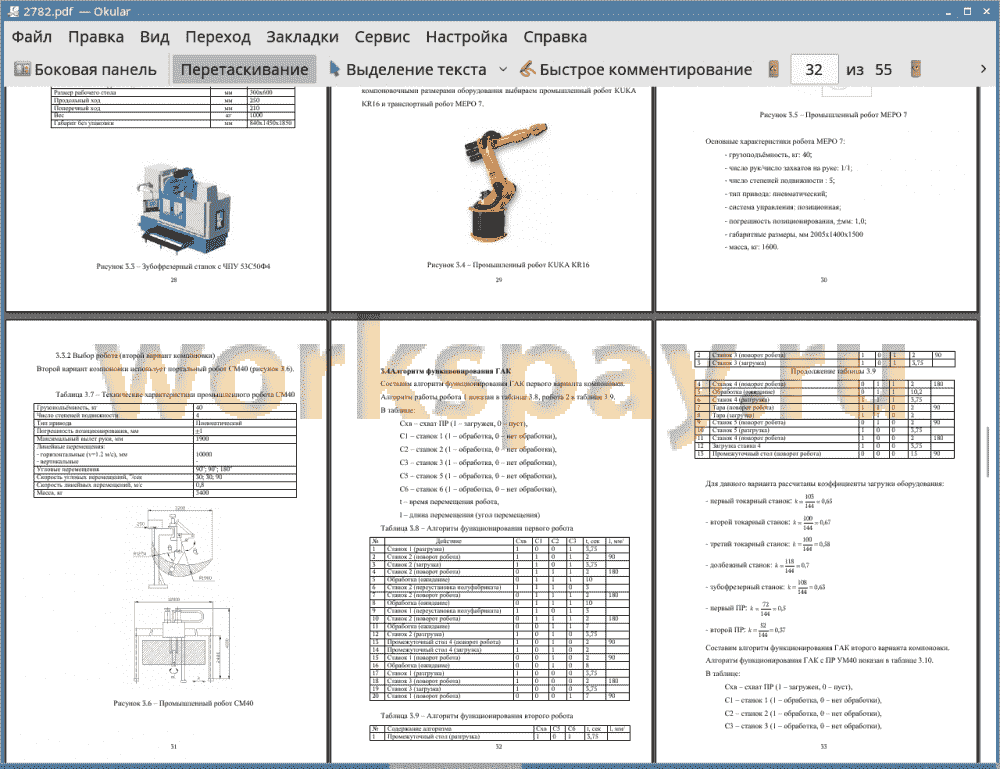Go to next page using arrow icon

(x=916, y=70)
